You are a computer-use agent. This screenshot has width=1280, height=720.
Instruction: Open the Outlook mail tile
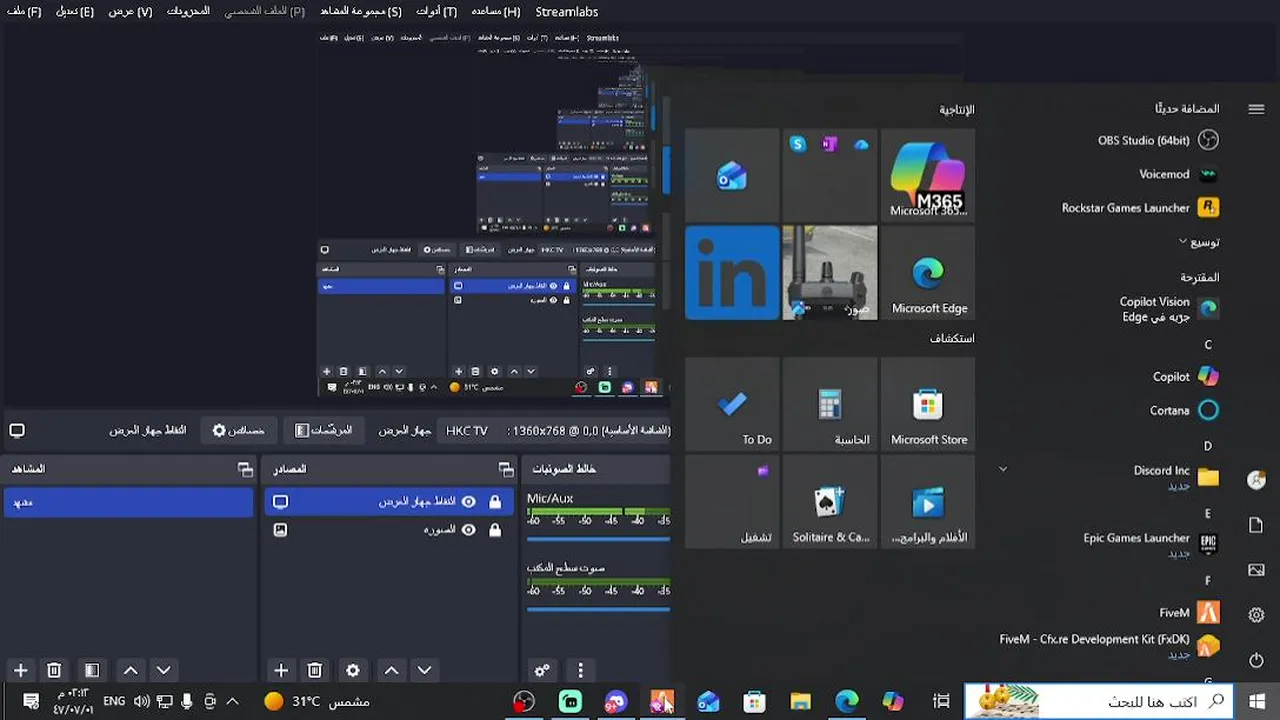tap(732, 175)
